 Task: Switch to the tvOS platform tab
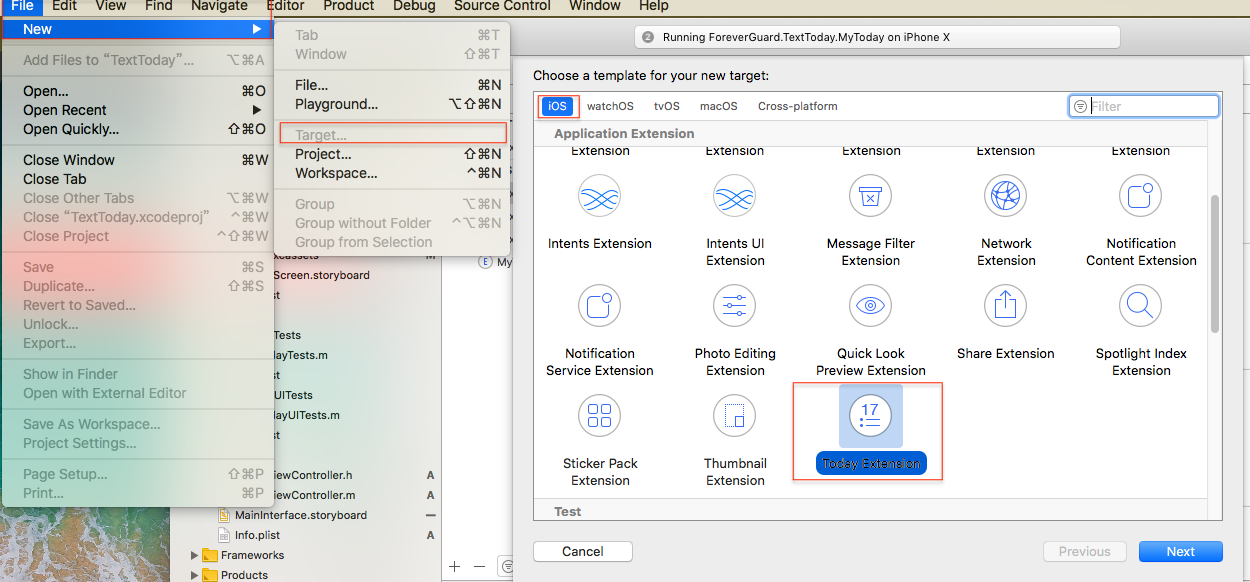[x=667, y=106]
